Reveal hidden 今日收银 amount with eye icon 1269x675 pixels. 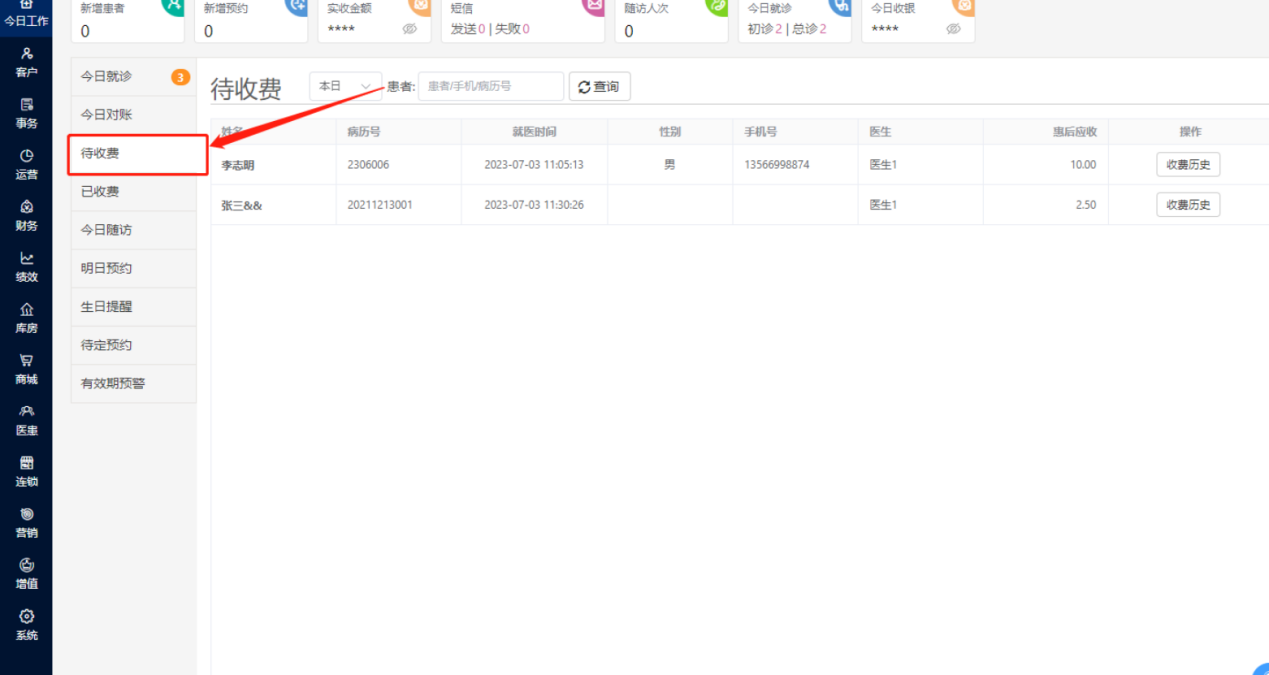tap(953, 29)
